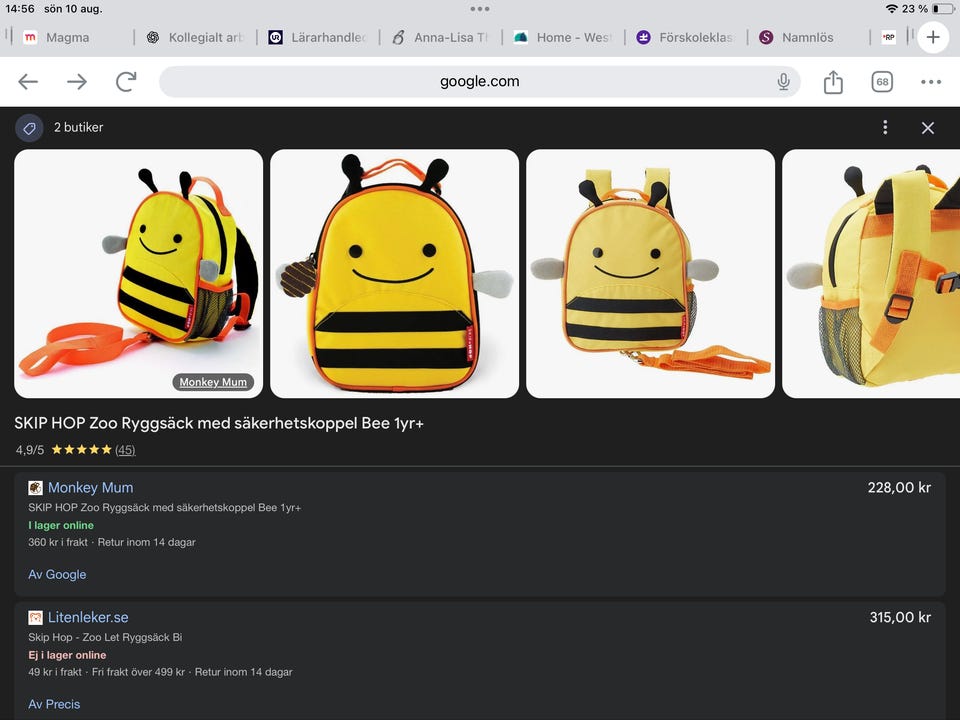Switch to the Home - West tab
The image size is (960, 720).
tap(562, 37)
